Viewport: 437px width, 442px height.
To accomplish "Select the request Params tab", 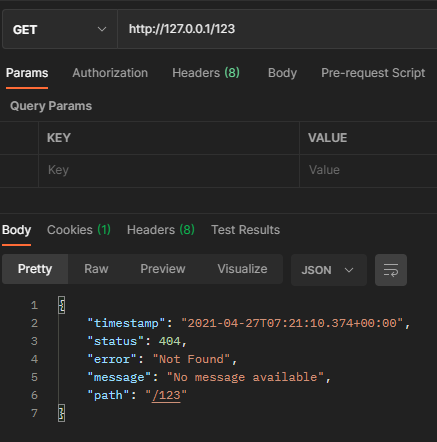I will (27, 73).
